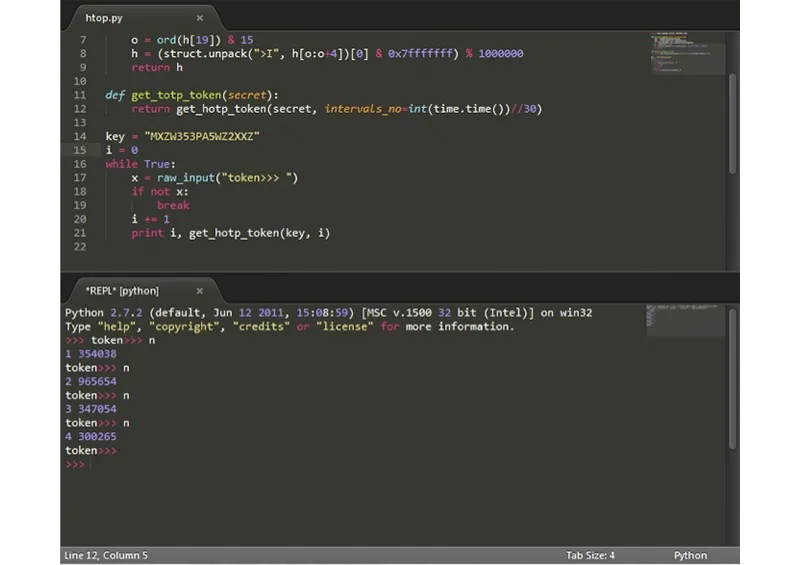Click 'intervals_no' keyword argument
Viewport: 800px width, 565px height.
point(363,109)
